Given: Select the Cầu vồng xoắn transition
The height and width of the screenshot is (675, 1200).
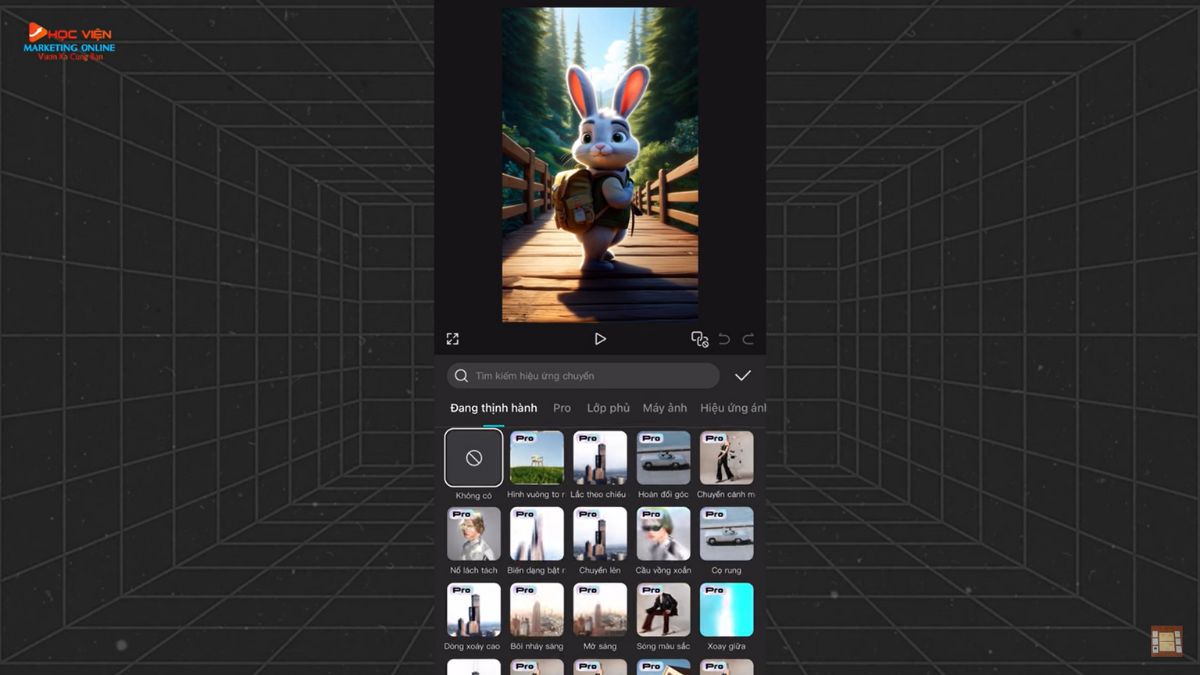Looking at the screenshot, I should coord(664,534).
